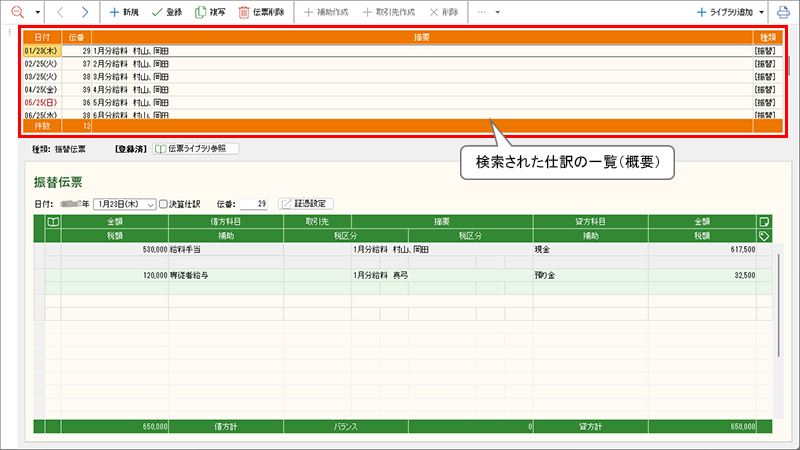Click the search magnifier icon
The height and width of the screenshot is (450, 800).
tap(16, 12)
